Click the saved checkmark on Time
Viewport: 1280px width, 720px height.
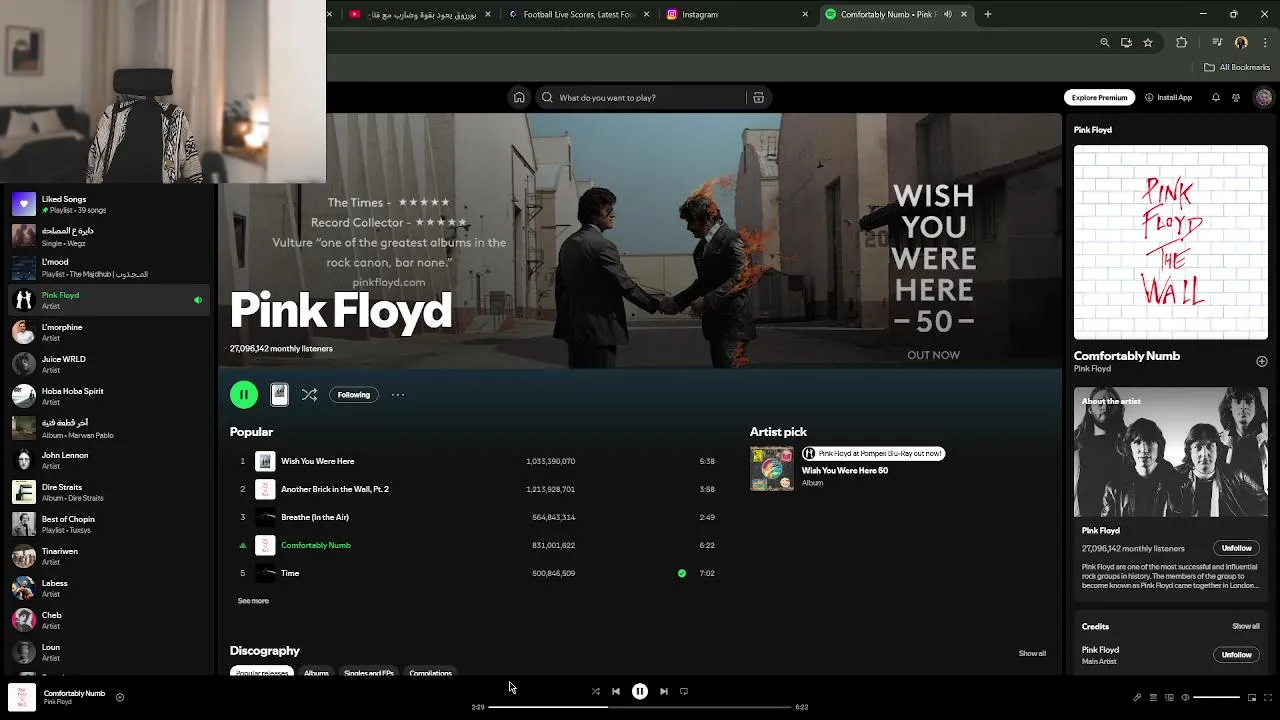(x=682, y=573)
